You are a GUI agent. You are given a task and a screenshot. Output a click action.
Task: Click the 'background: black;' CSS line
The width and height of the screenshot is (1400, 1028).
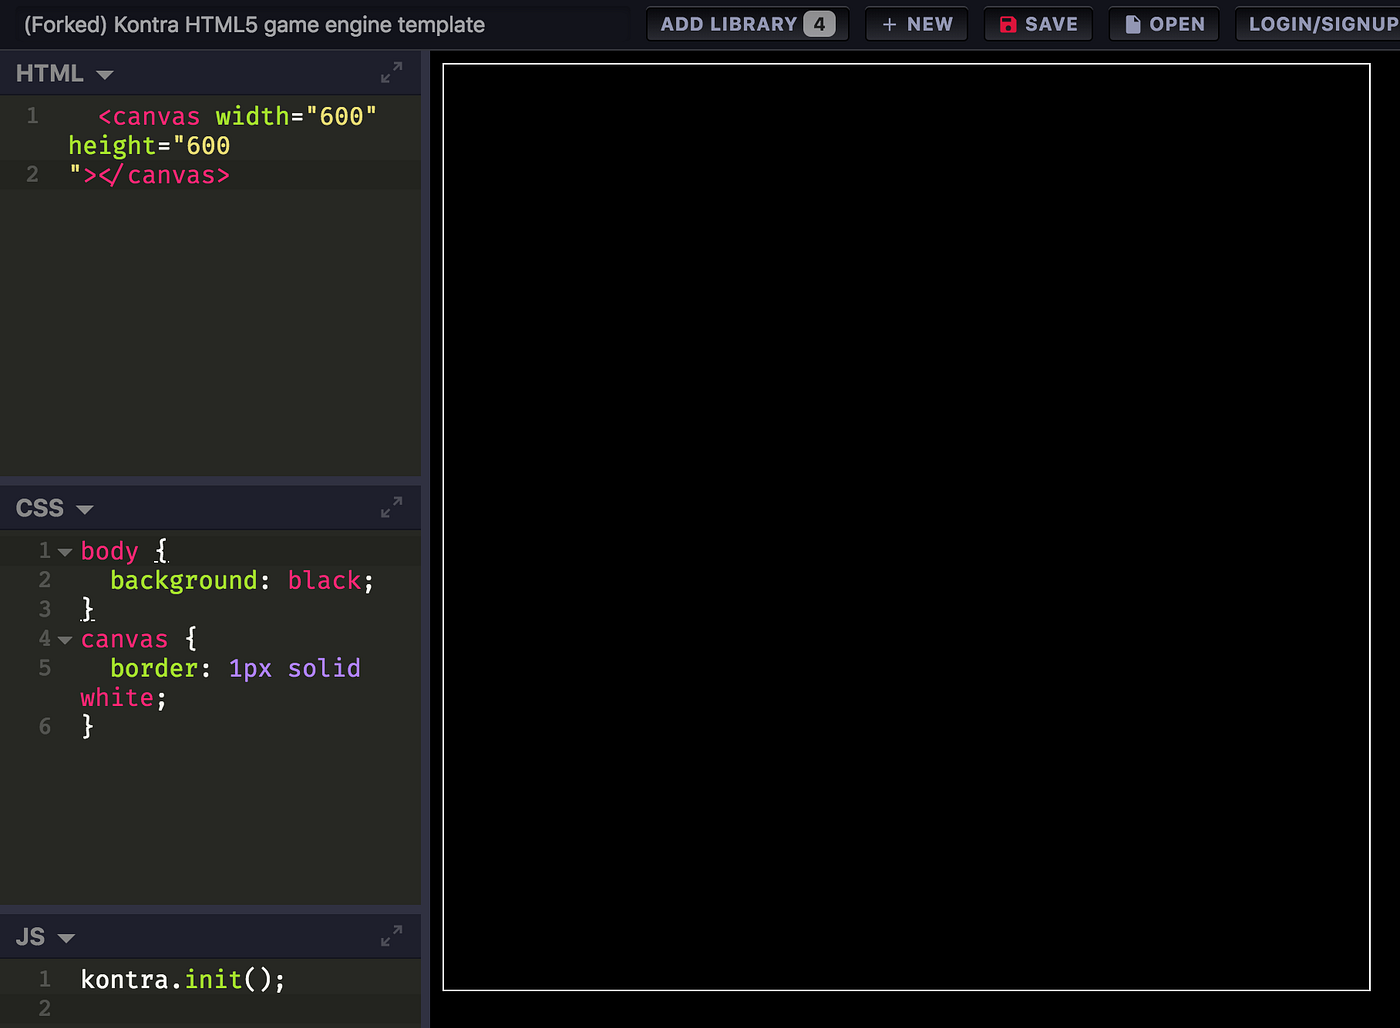tap(242, 581)
